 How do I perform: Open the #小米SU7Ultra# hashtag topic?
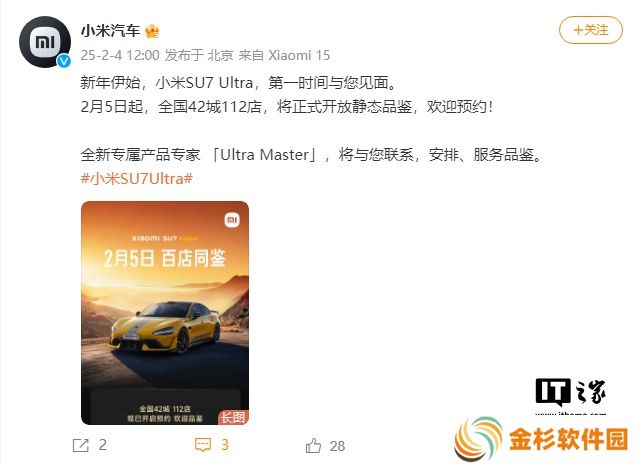137,179
